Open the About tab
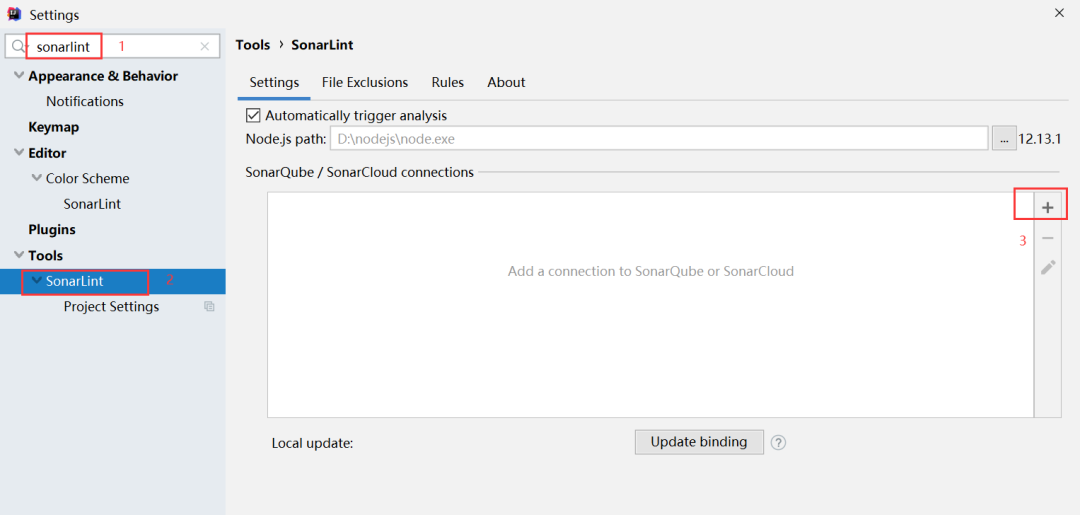The height and width of the screenshot is (515, 1080). click(x=506, y=83)
